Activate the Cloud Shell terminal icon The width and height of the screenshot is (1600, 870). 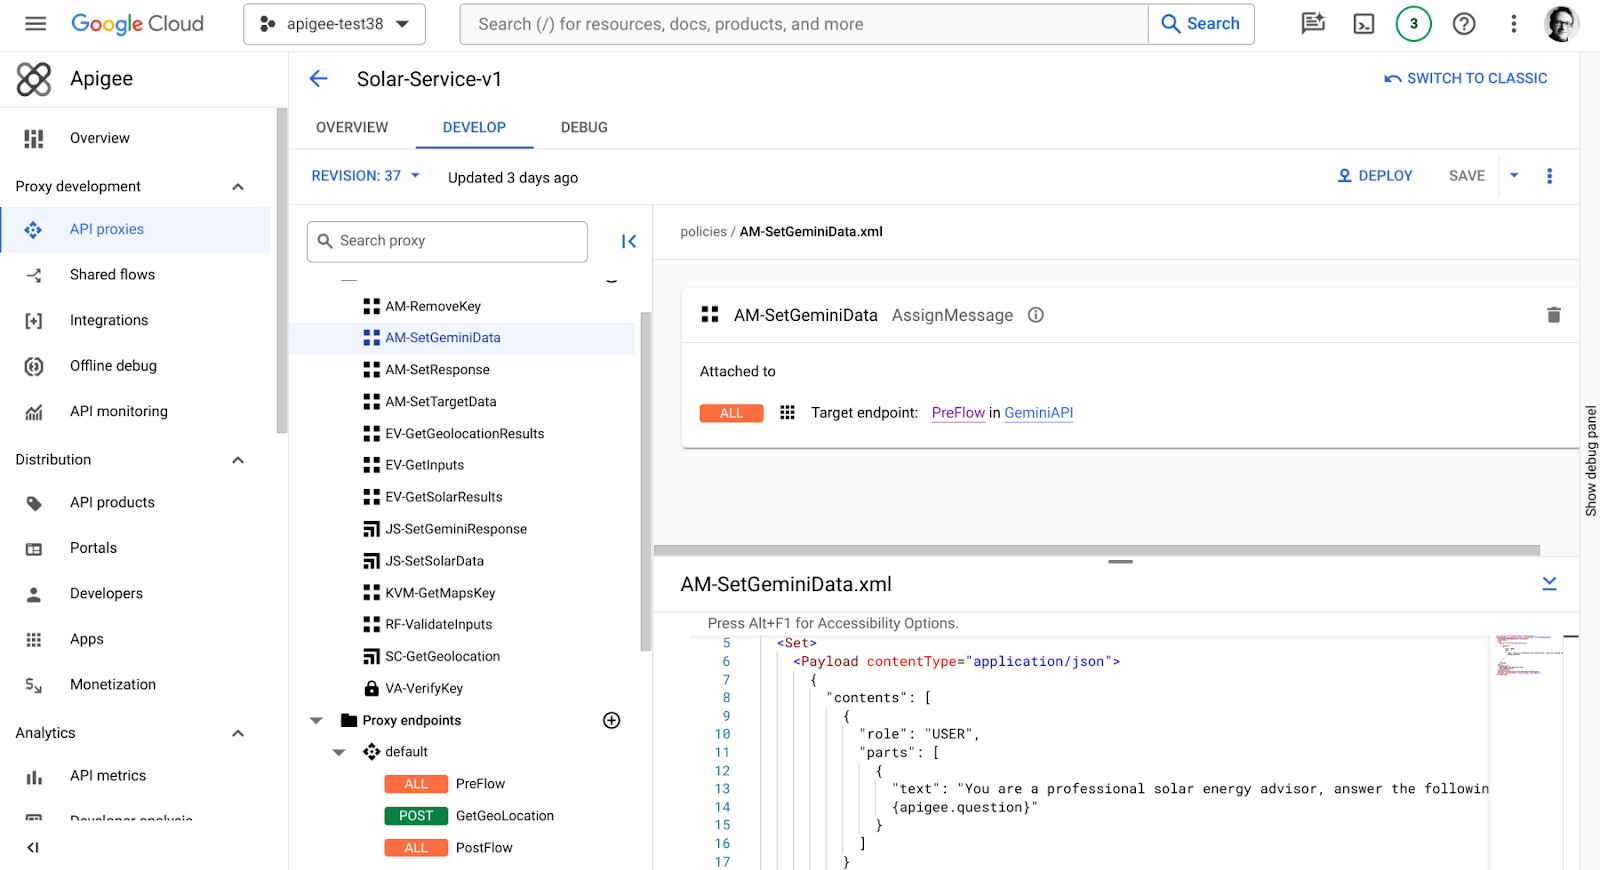(1364, 24)
